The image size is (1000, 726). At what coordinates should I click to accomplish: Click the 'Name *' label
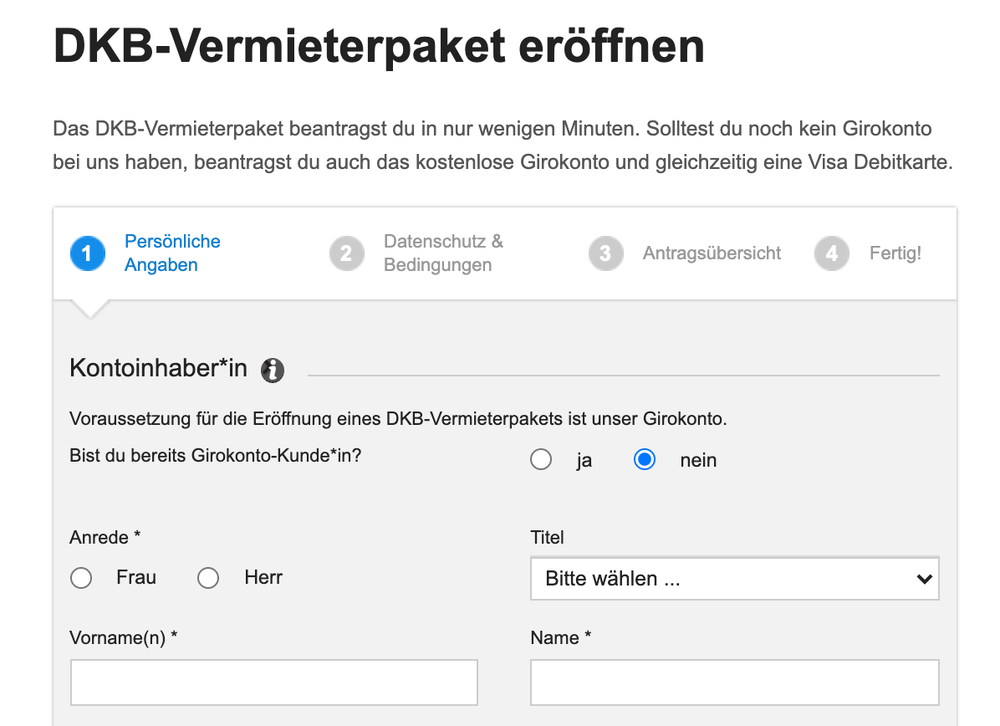561,638
